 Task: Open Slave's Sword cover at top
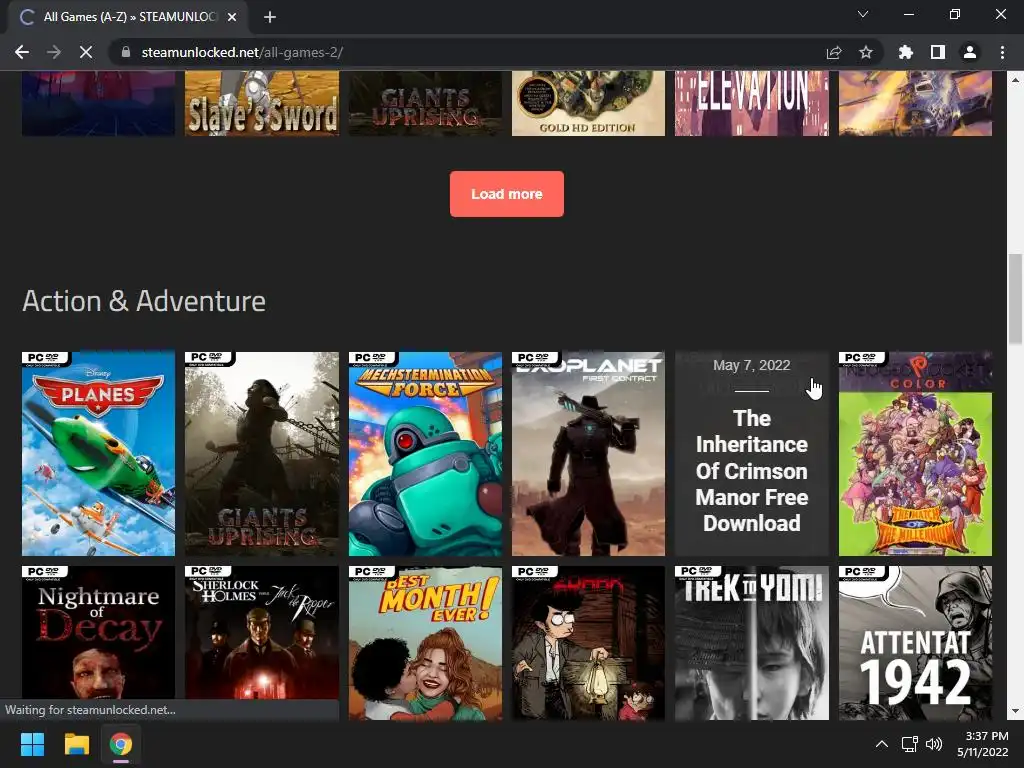[262, 104]
